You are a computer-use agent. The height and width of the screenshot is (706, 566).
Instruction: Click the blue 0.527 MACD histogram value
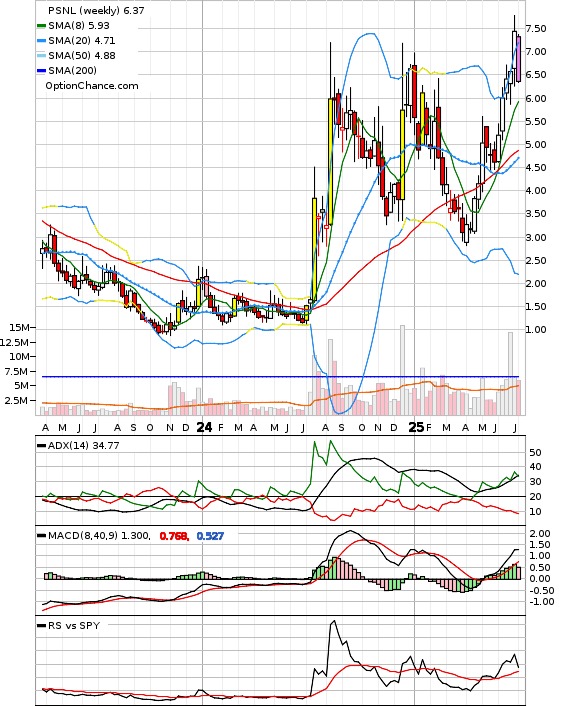click(210, 536)
